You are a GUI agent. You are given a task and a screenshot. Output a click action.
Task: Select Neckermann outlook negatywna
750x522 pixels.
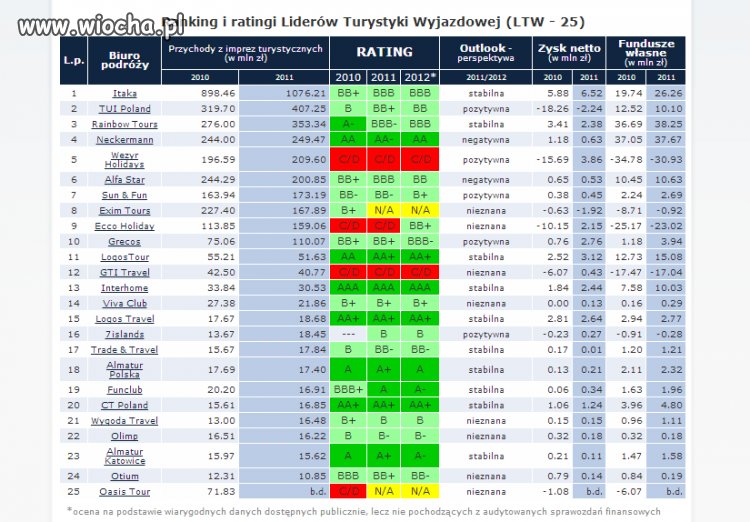(x=486, y=140)
